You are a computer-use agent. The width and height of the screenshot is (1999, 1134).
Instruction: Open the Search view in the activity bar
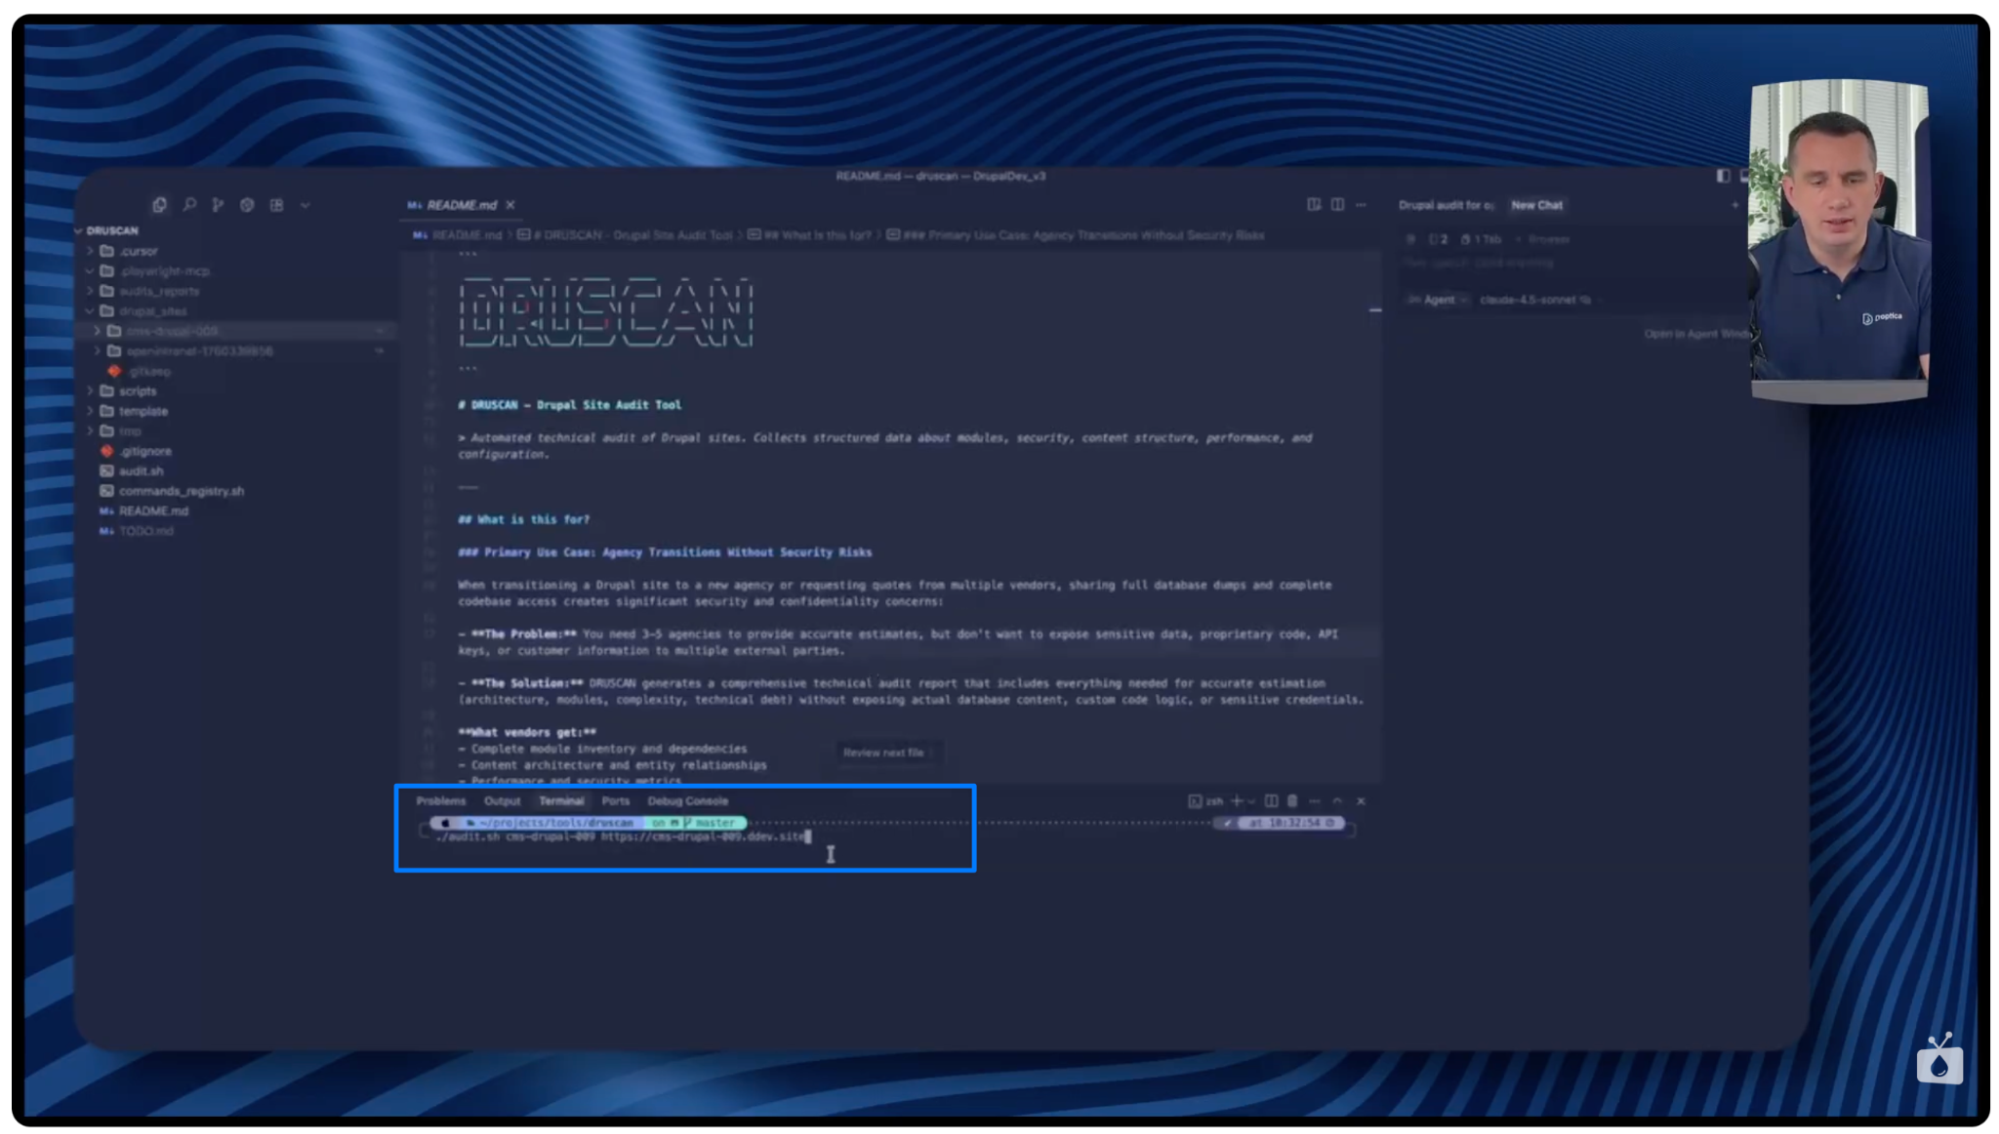189,204
